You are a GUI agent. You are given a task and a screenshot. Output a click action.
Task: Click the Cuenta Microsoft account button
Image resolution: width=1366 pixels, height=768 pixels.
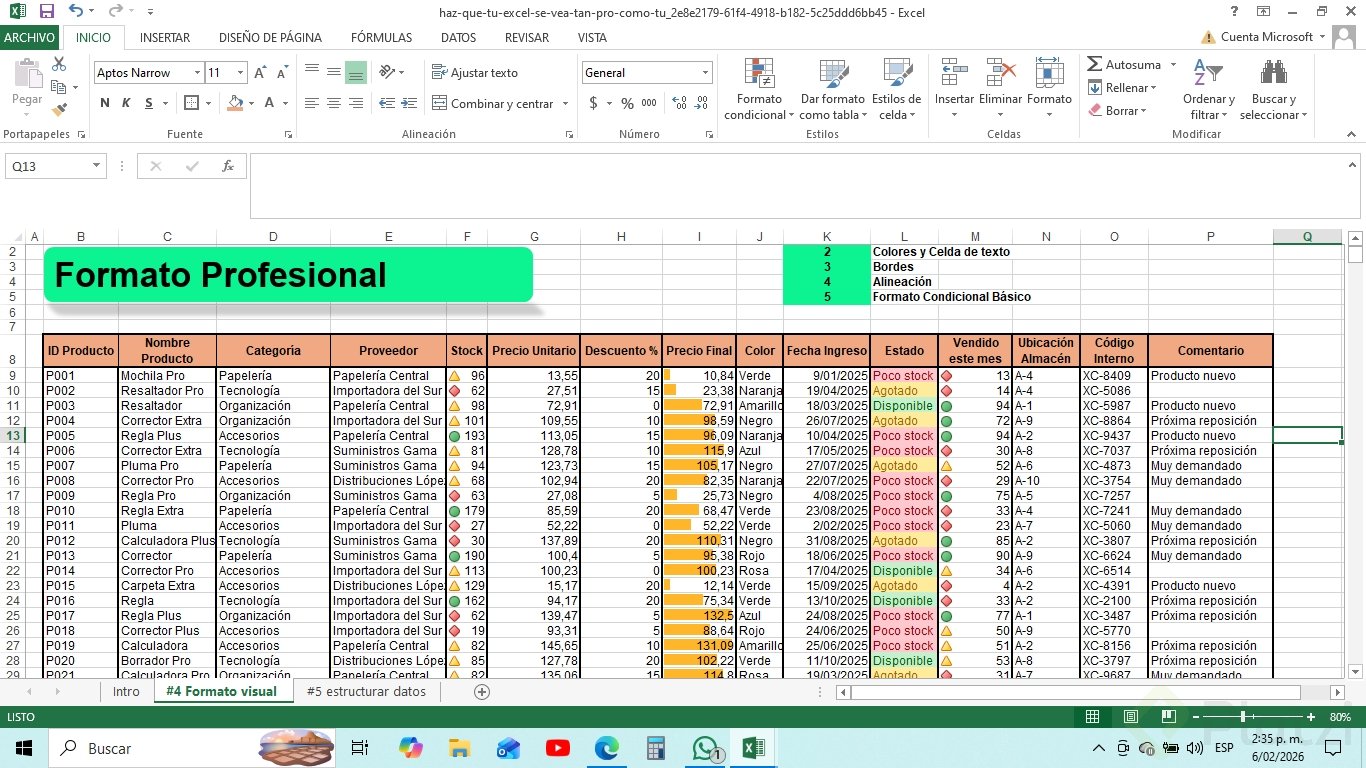pos(1266,37)
